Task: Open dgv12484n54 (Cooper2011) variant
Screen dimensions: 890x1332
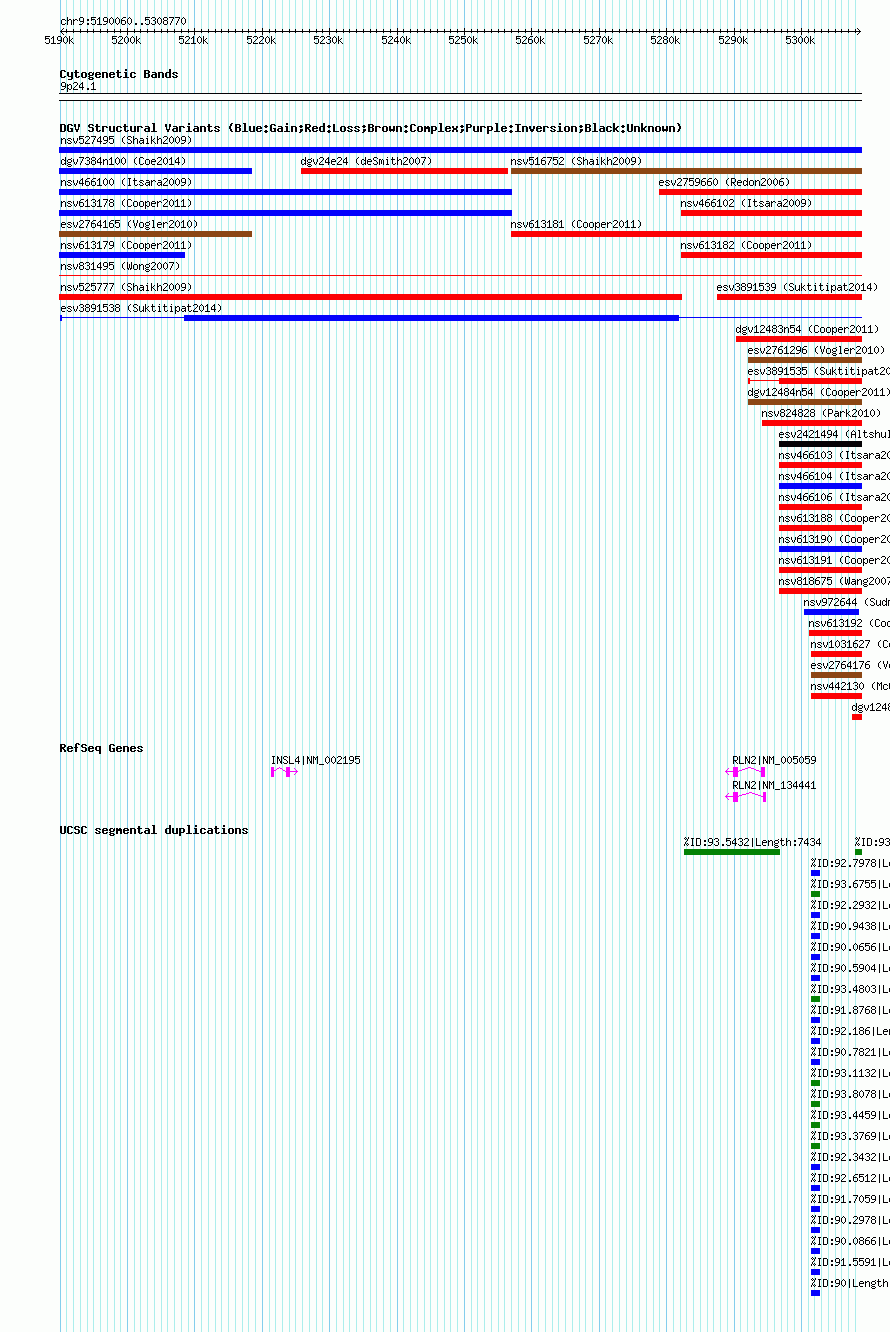Action: [x=818, y=392]
